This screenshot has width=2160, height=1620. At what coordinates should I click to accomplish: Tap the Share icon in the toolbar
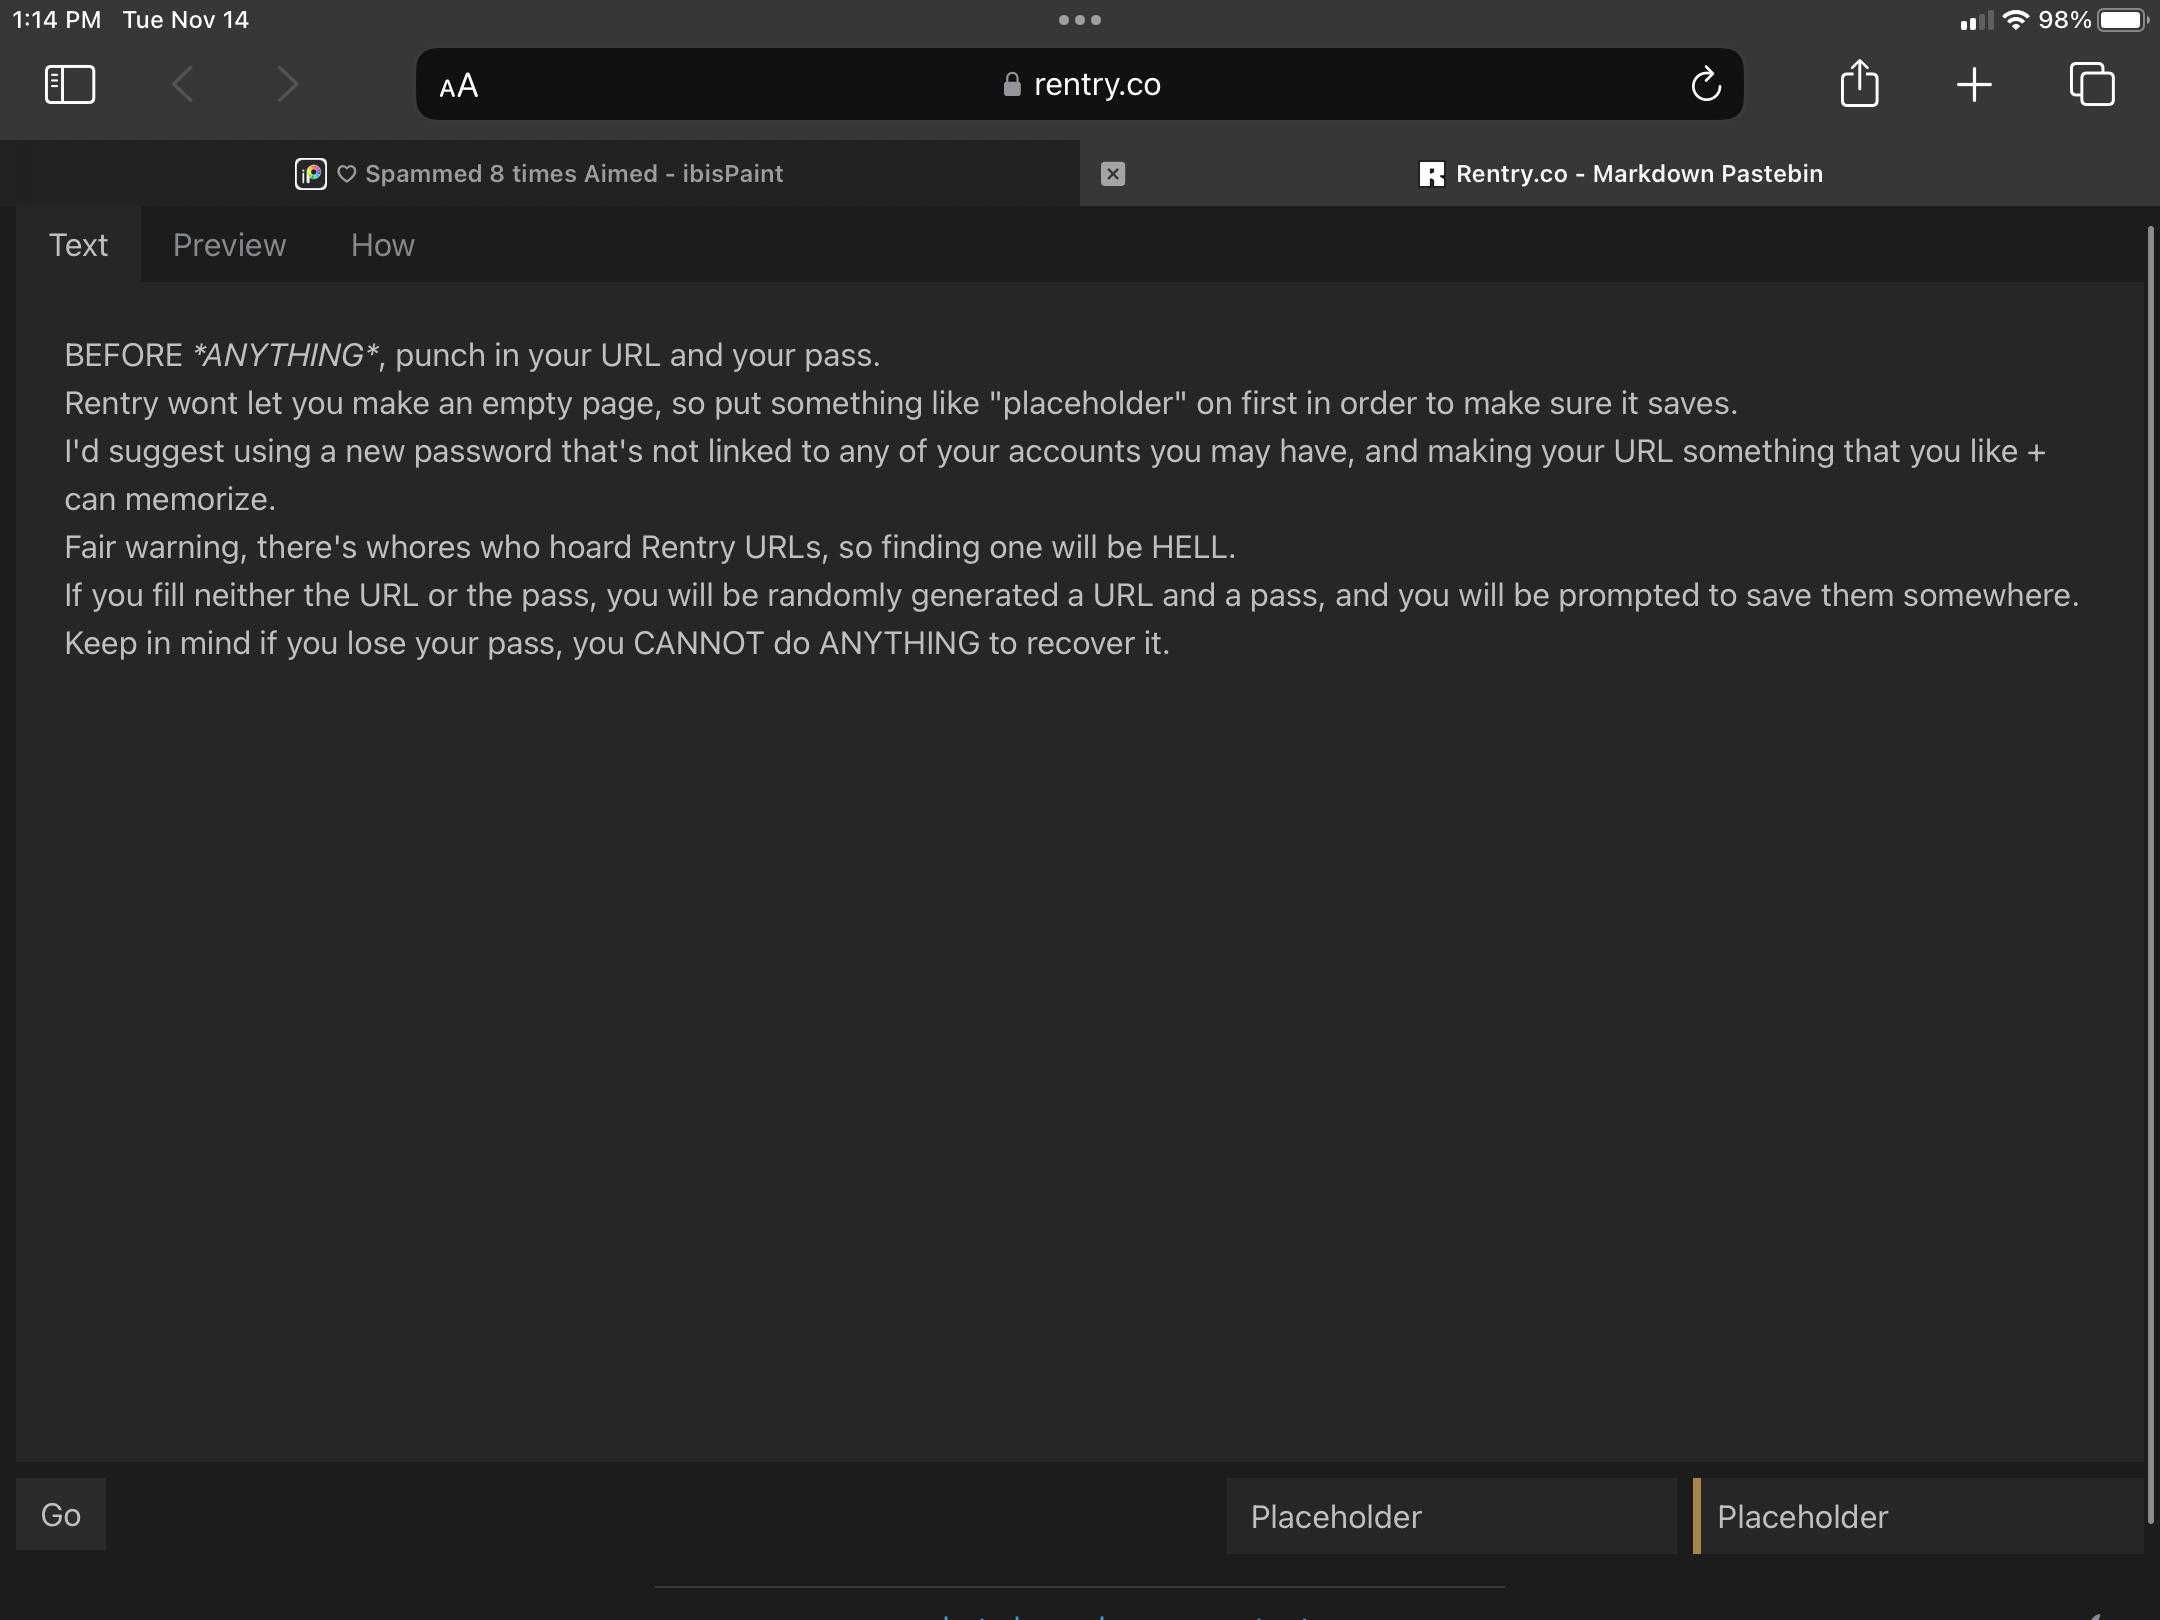click(1859, 84)
